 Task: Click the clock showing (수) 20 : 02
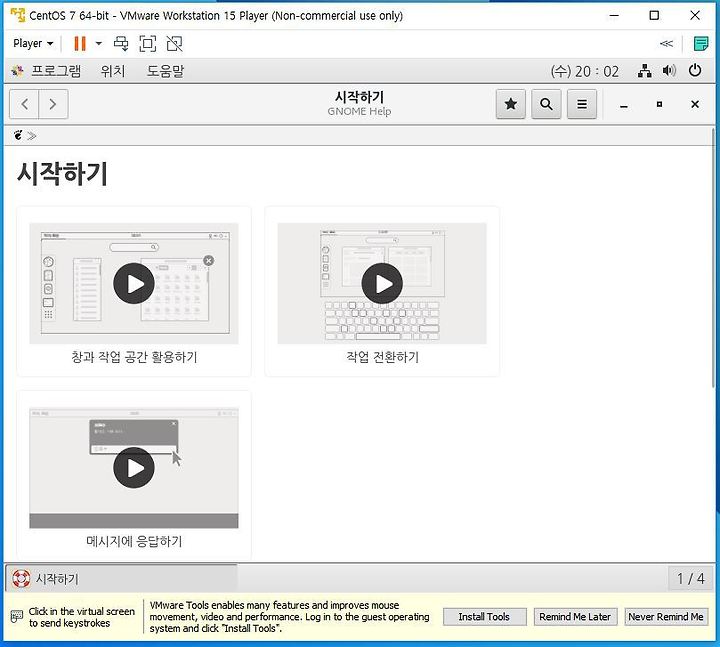(585, 71)
